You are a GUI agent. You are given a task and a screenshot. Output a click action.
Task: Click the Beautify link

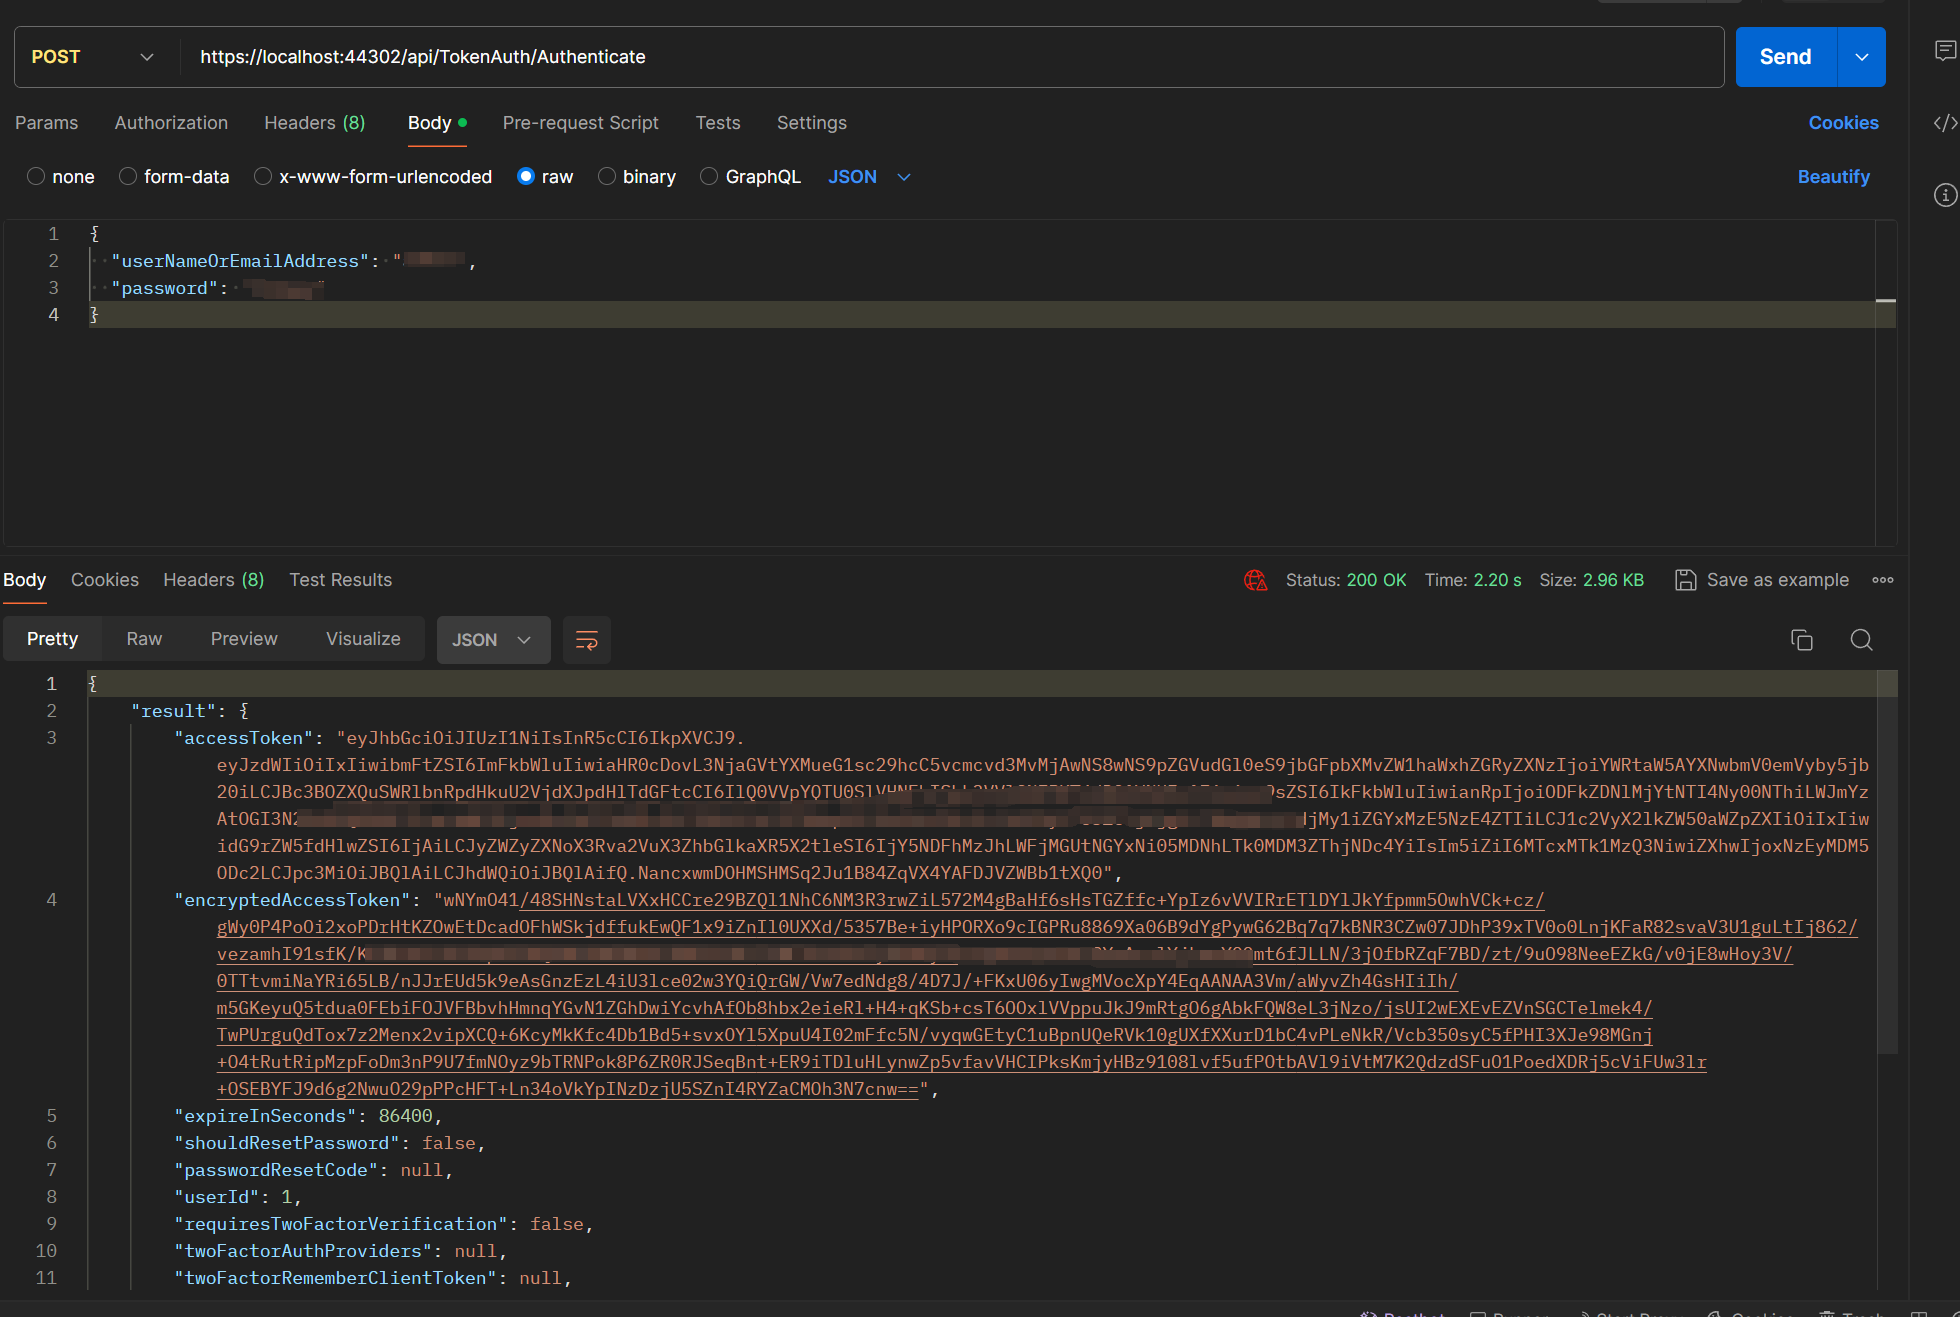click(x=1833, y=177)
